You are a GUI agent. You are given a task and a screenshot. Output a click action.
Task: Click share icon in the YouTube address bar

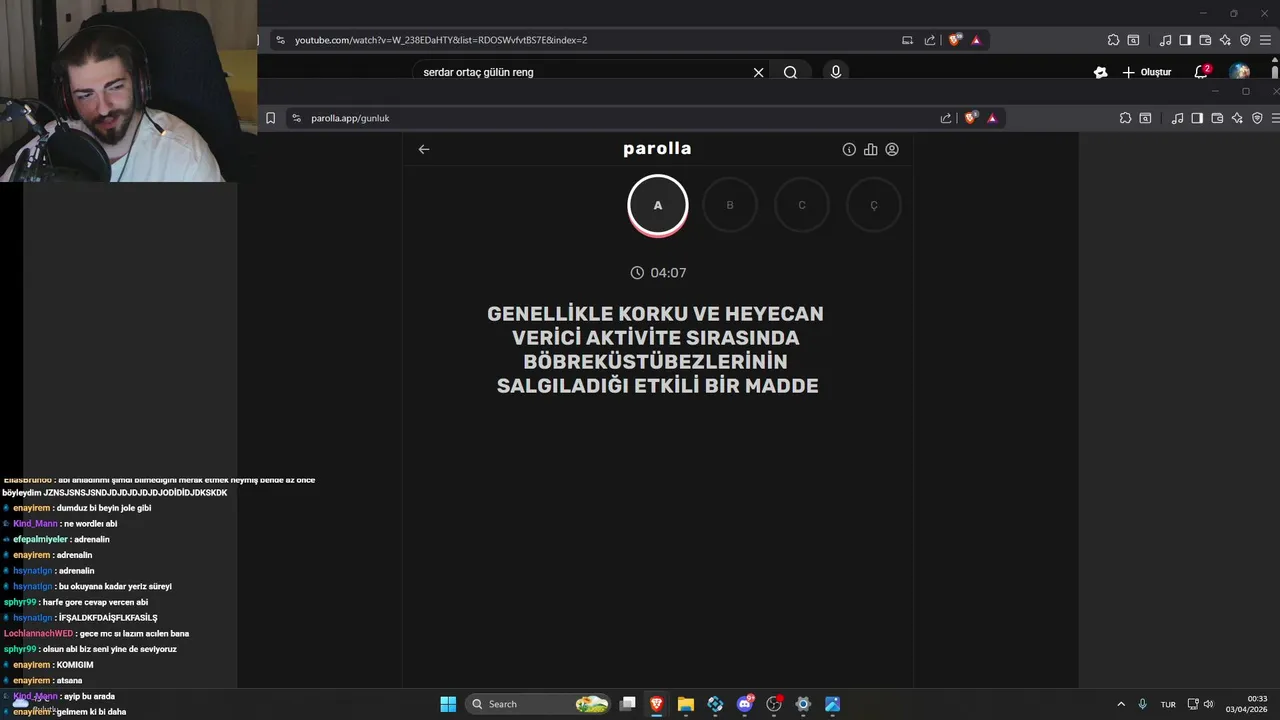coord(930,40)
